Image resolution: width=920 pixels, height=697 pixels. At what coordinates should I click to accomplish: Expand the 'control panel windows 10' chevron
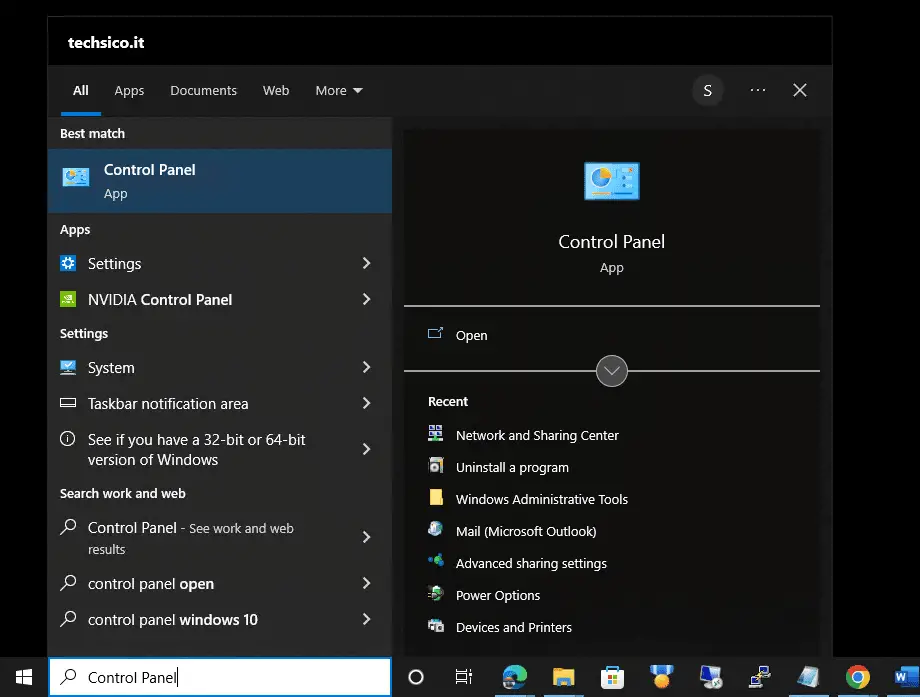[x=366, y=620]
